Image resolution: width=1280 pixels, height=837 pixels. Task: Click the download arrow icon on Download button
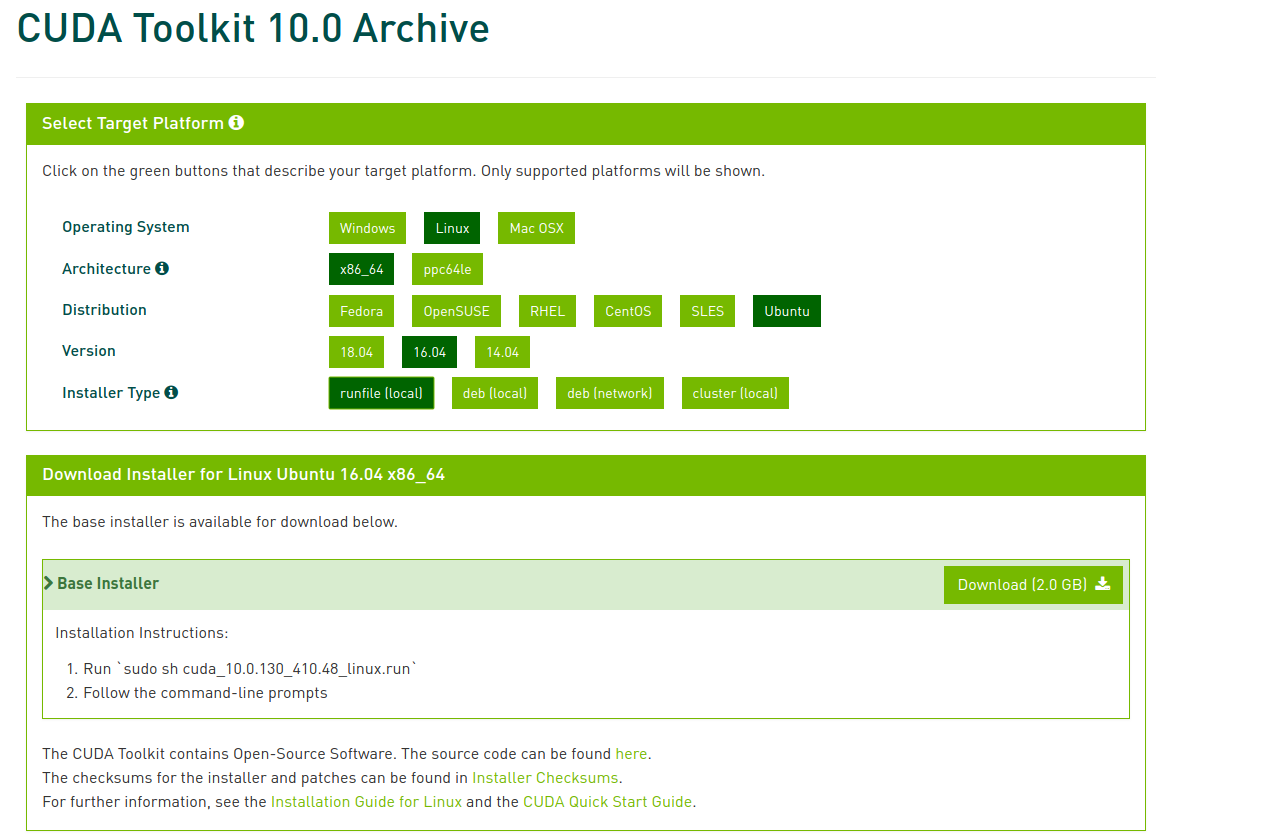point(1103,584)
